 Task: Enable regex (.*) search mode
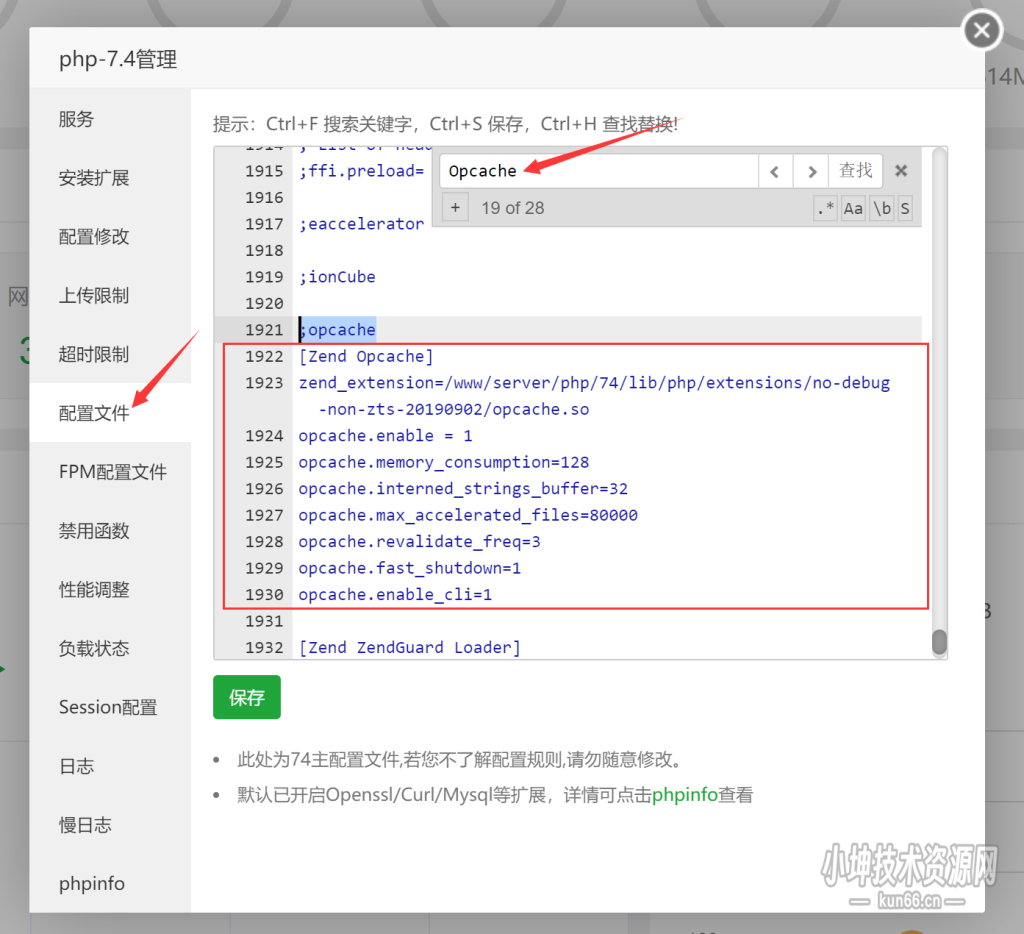point(827,208)
